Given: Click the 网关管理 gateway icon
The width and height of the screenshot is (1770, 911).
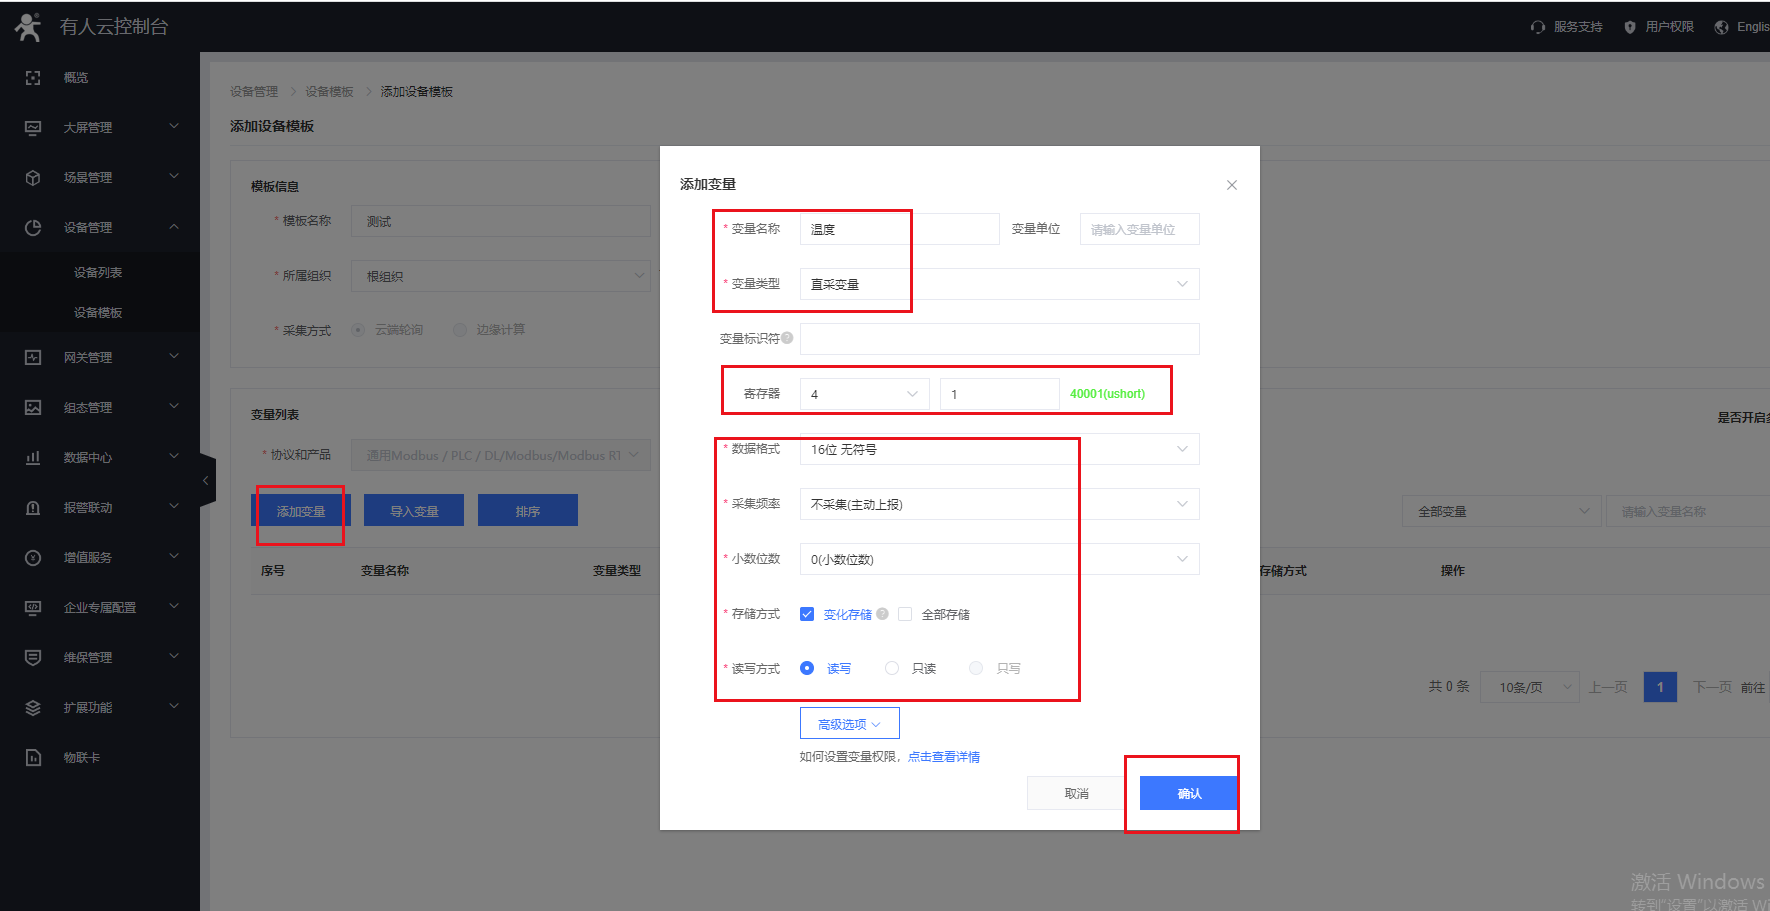Looking at the screenshot, I should click(x=33, y=358).
